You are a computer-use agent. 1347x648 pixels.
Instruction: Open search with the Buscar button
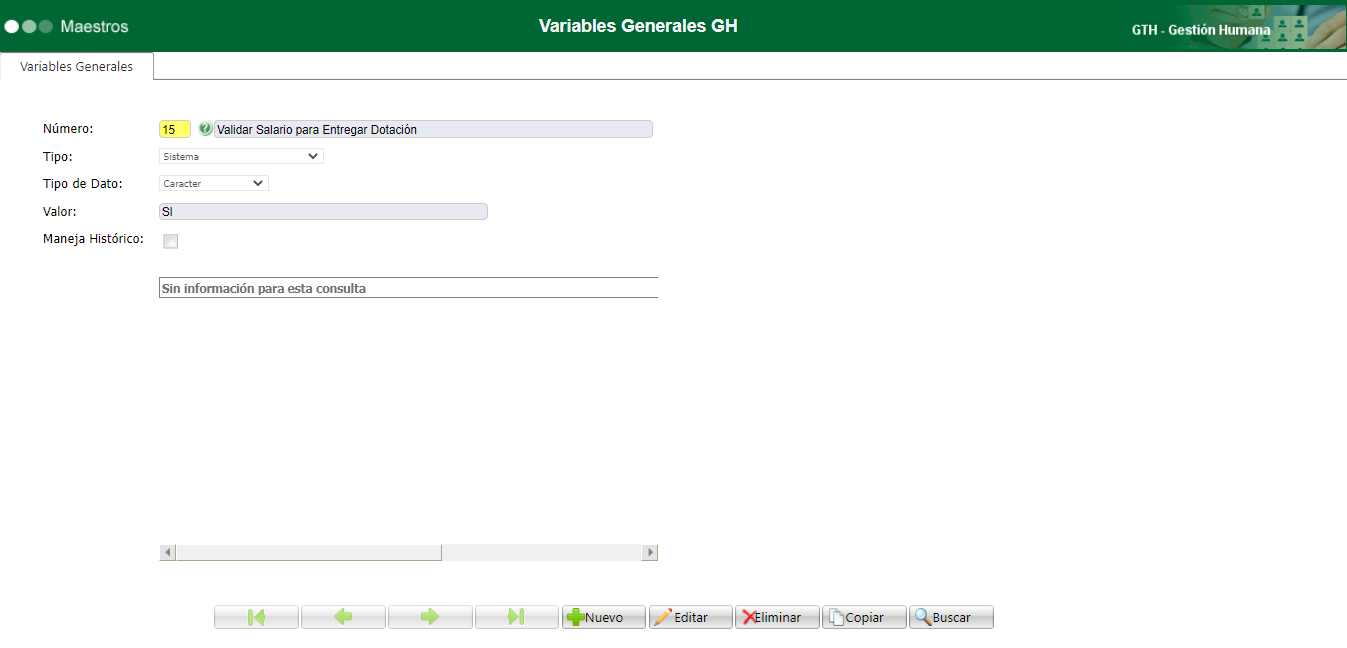(952, 617)
